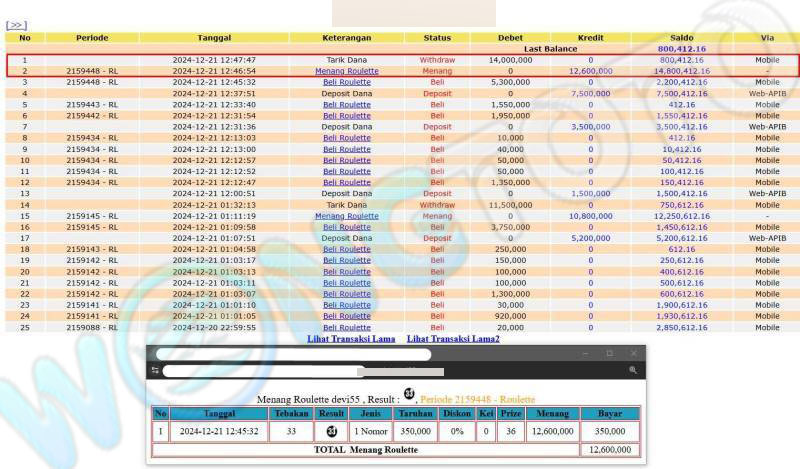Click the result ball icon beside popup heading

click(x=409, y=392)
